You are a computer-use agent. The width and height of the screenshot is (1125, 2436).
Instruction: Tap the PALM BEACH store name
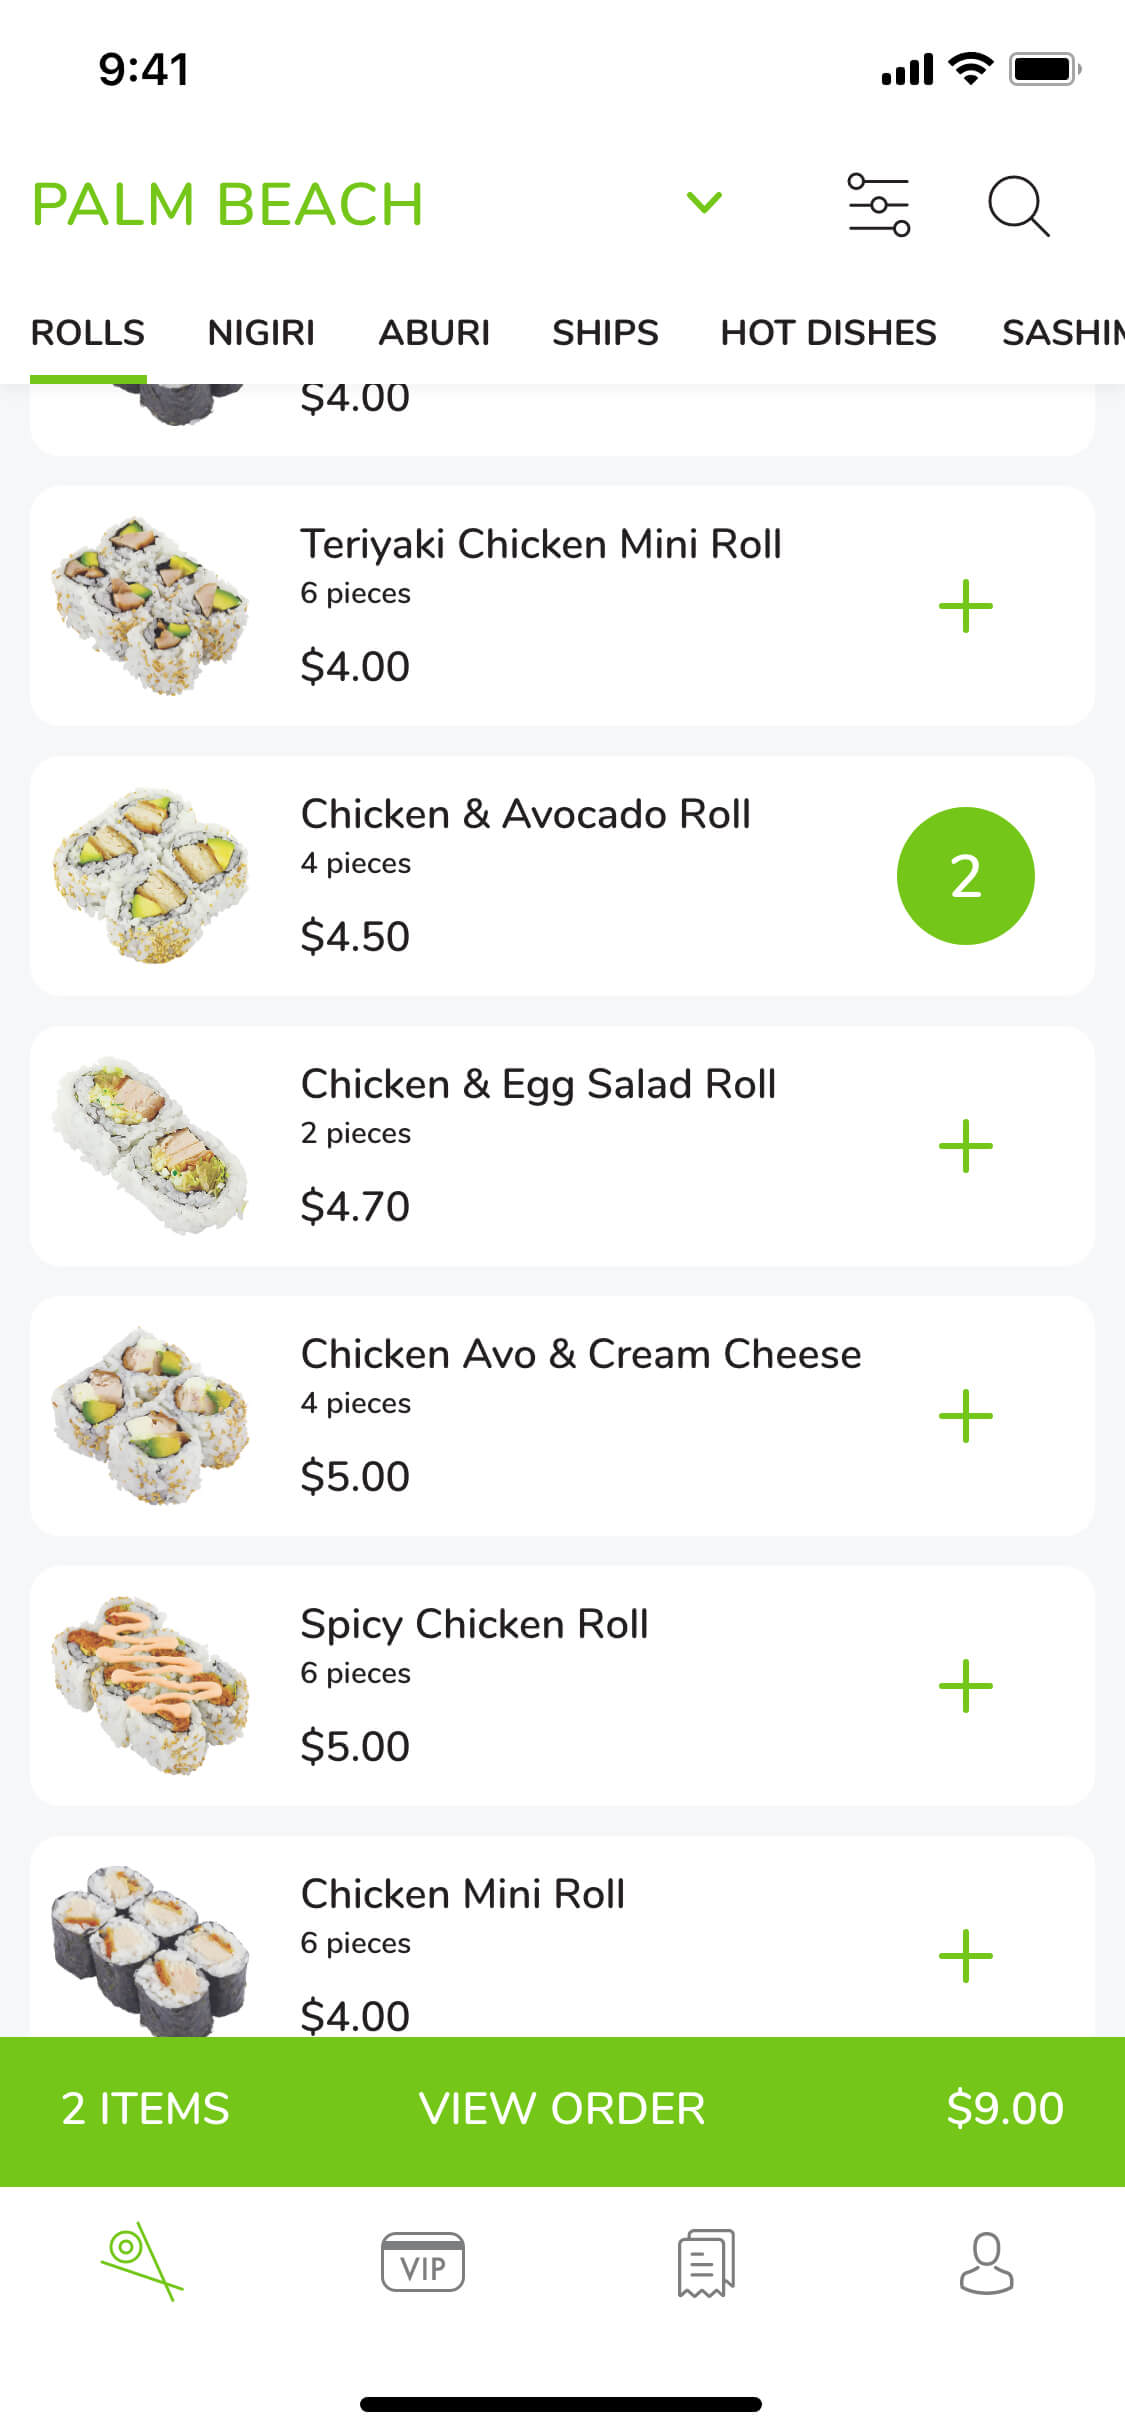[228, 204]
